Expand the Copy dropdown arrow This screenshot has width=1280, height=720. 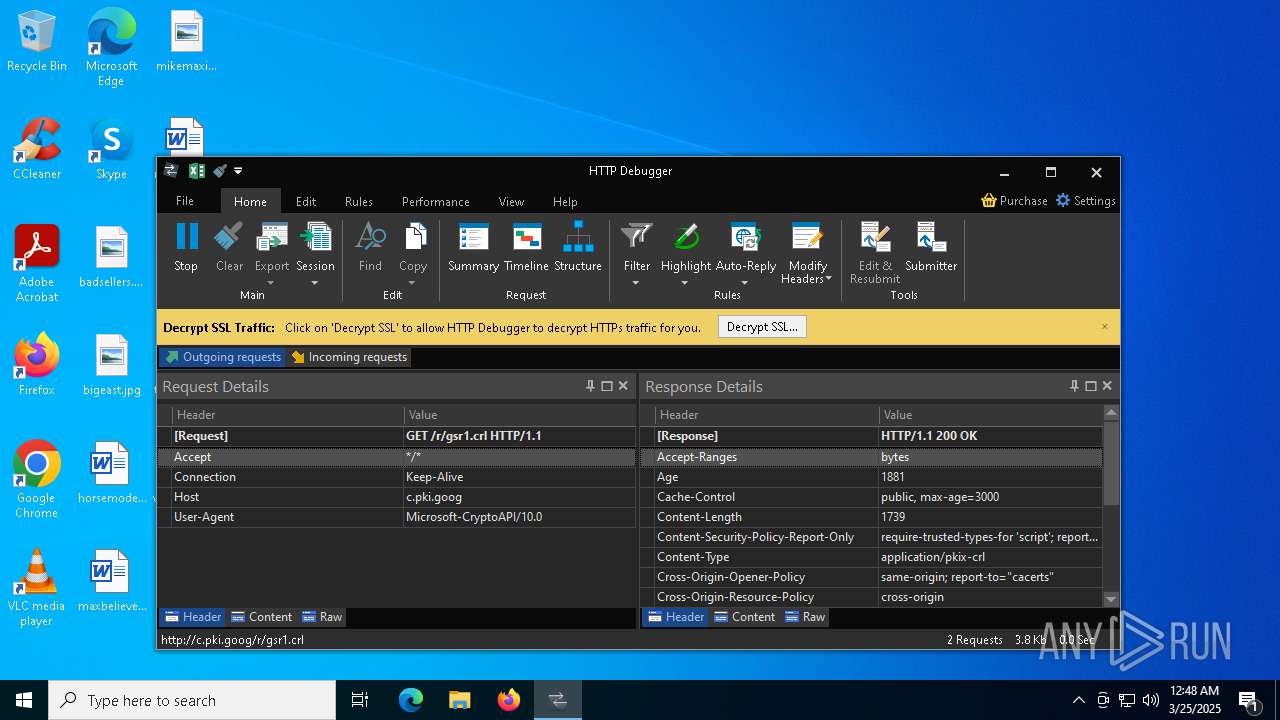pyautogui.click(x=412, y=283)
